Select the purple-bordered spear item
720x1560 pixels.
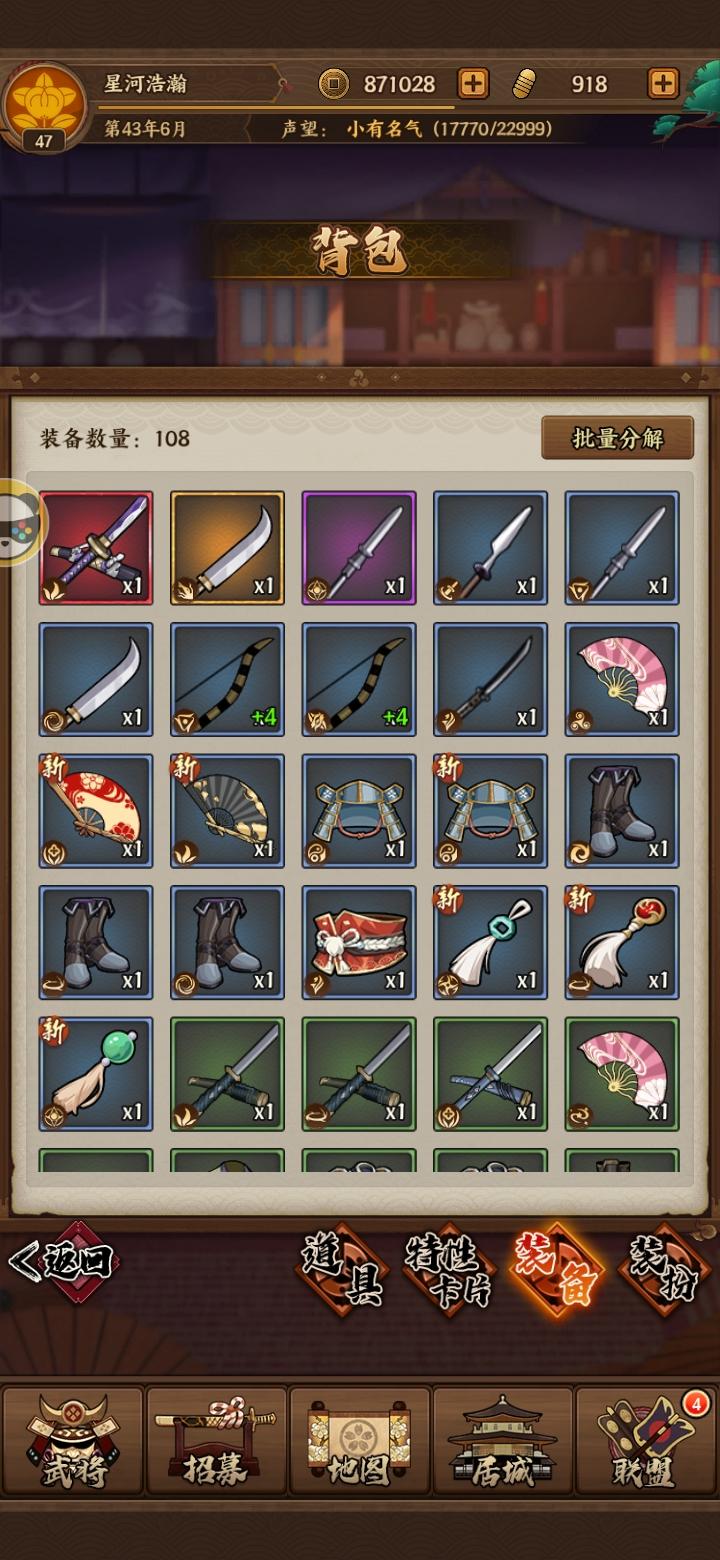pos(359,548)
